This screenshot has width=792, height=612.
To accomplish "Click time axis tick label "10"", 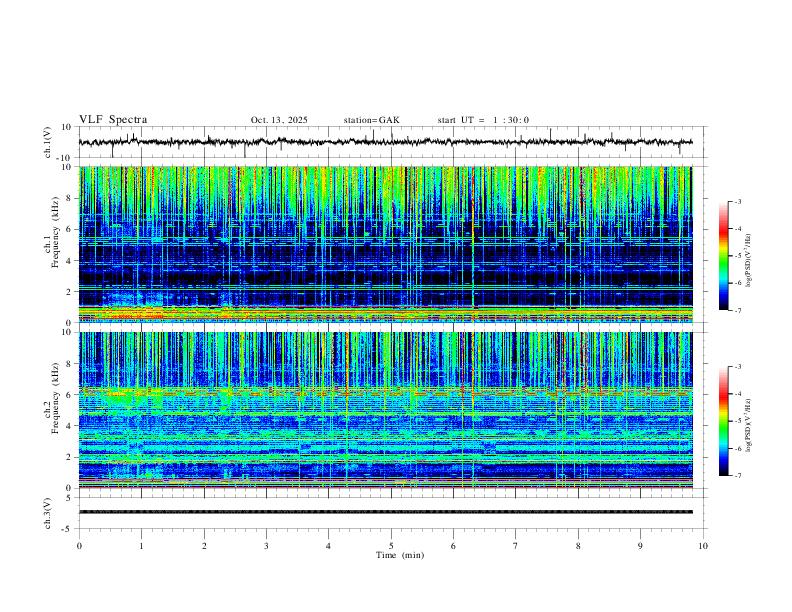I will coord(703,546).
